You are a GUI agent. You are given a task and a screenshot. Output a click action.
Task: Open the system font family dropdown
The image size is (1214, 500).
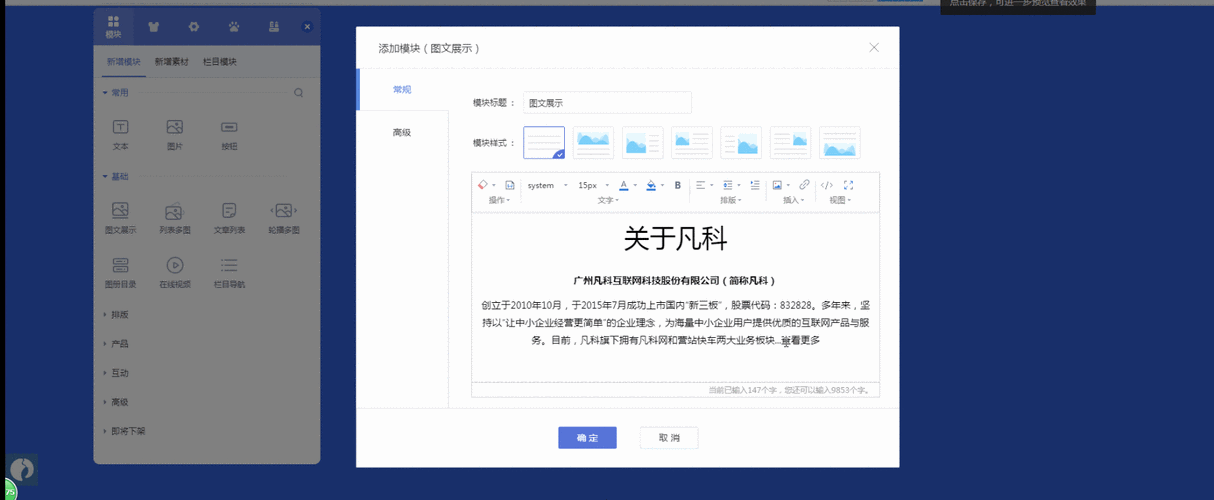[x=547, y=185]
